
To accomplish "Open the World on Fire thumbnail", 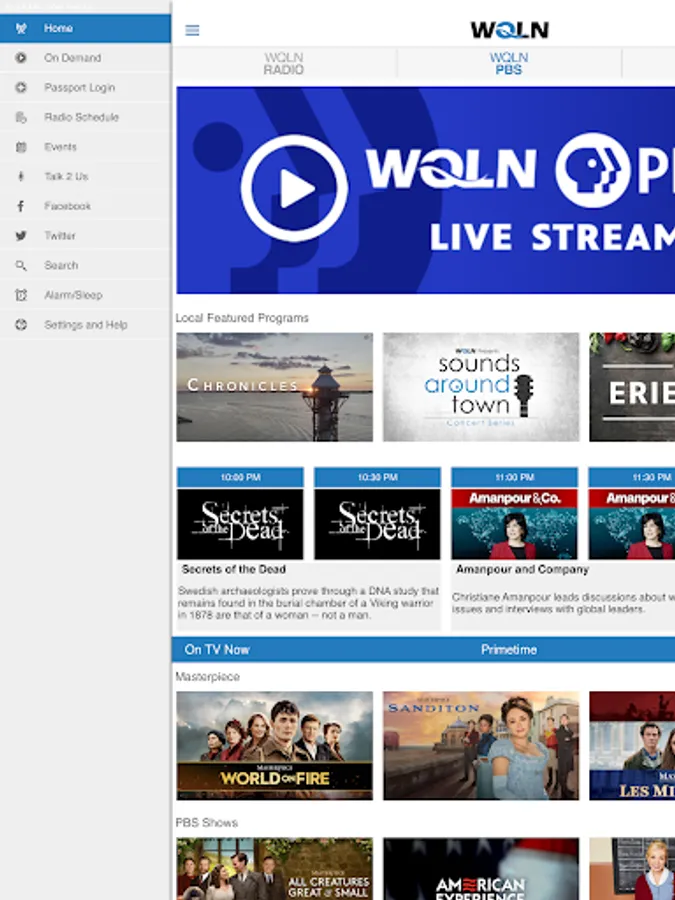I will click(274, 746).
